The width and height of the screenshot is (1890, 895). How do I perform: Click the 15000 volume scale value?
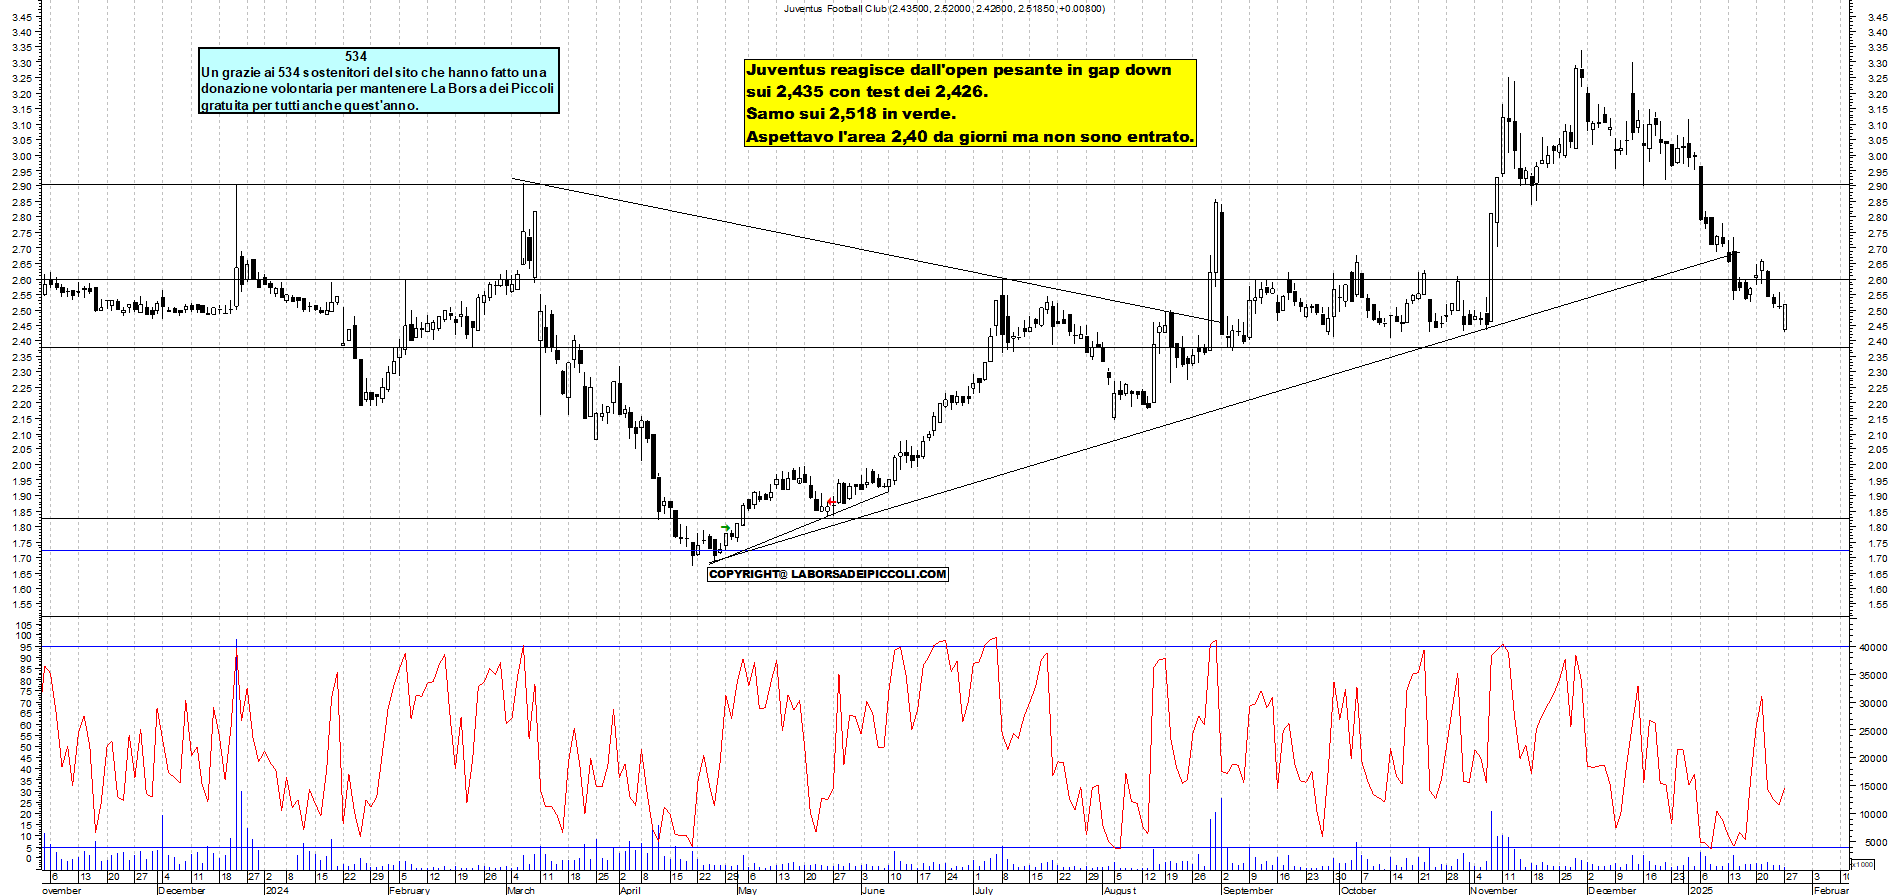click(x=1872, y=786)
